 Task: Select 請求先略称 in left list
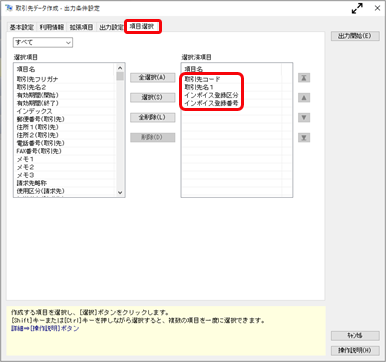31,183
